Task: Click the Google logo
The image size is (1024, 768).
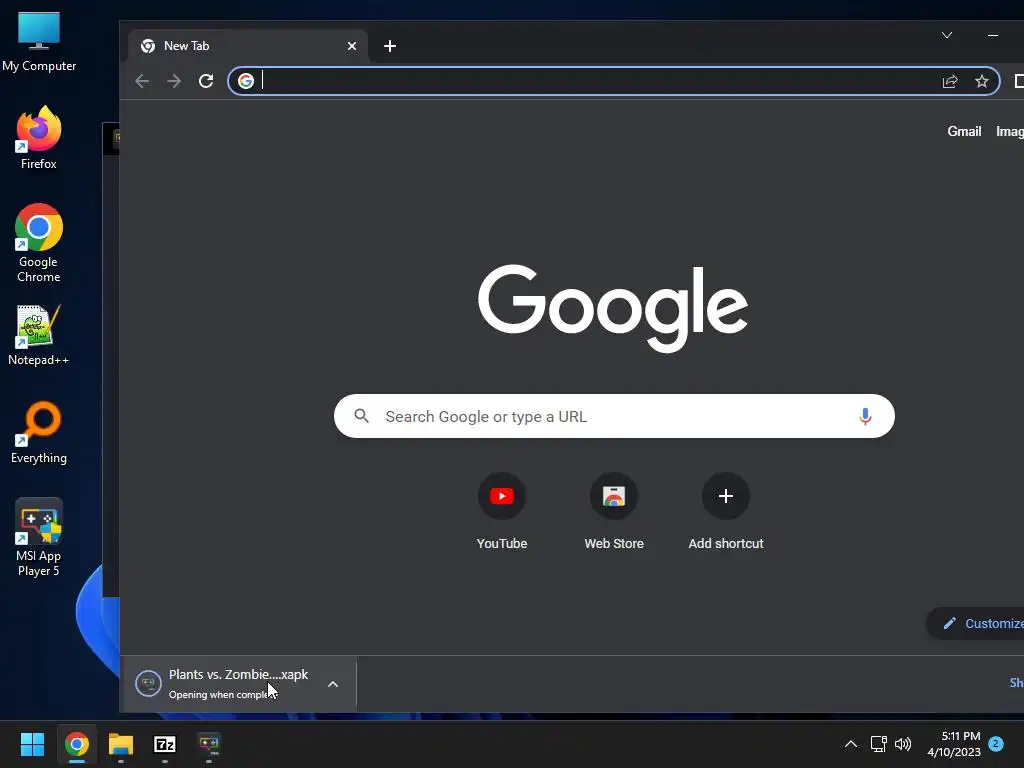Action: [x=613, y=308]
